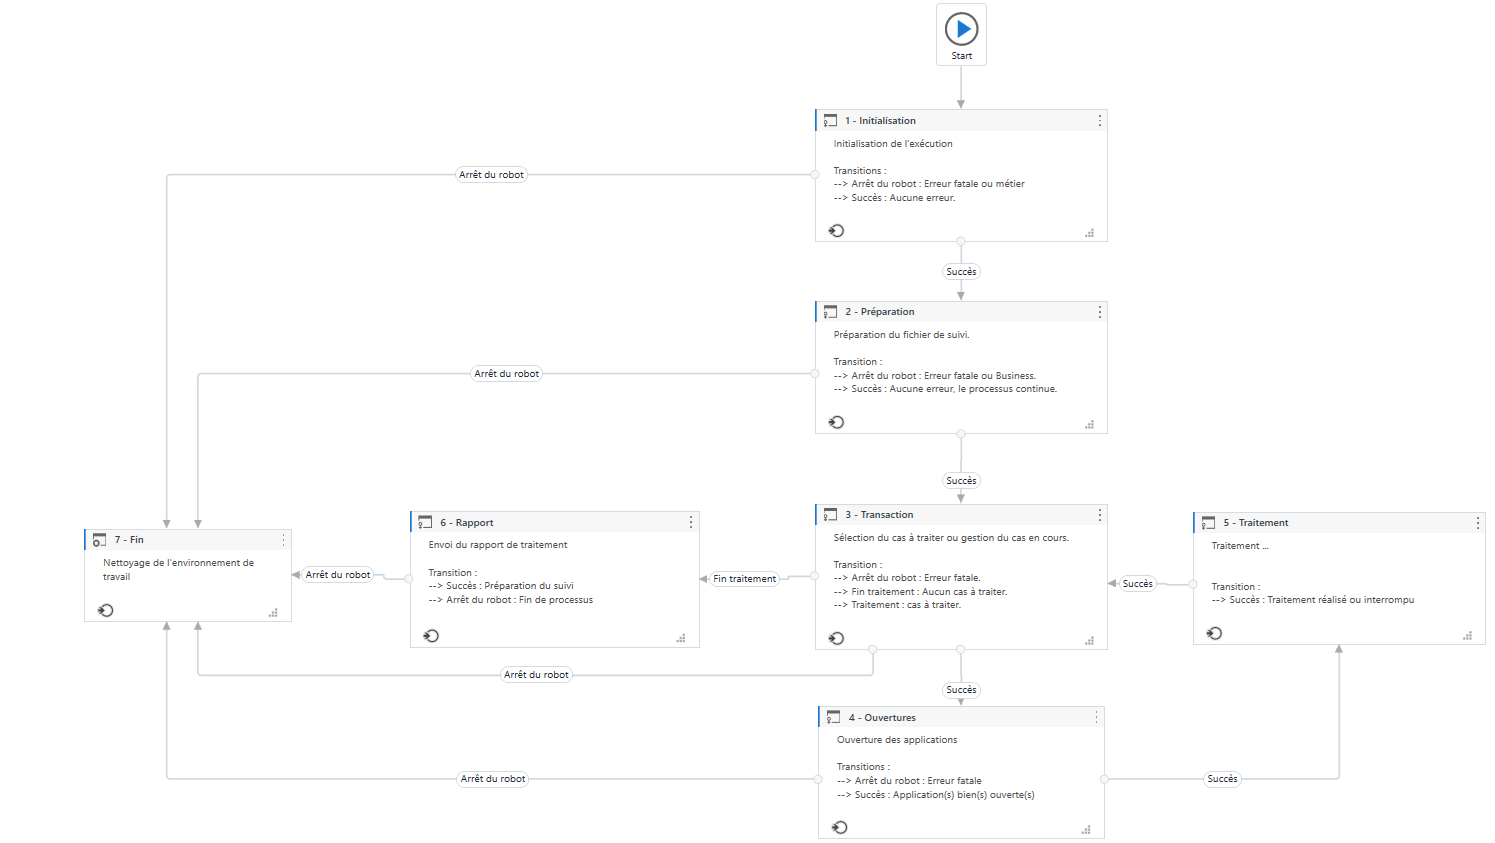Viewport: 1495px width, 843px height.
Task: Click the entry action icon in "2 - Préparation"
Action: (837, 422)
